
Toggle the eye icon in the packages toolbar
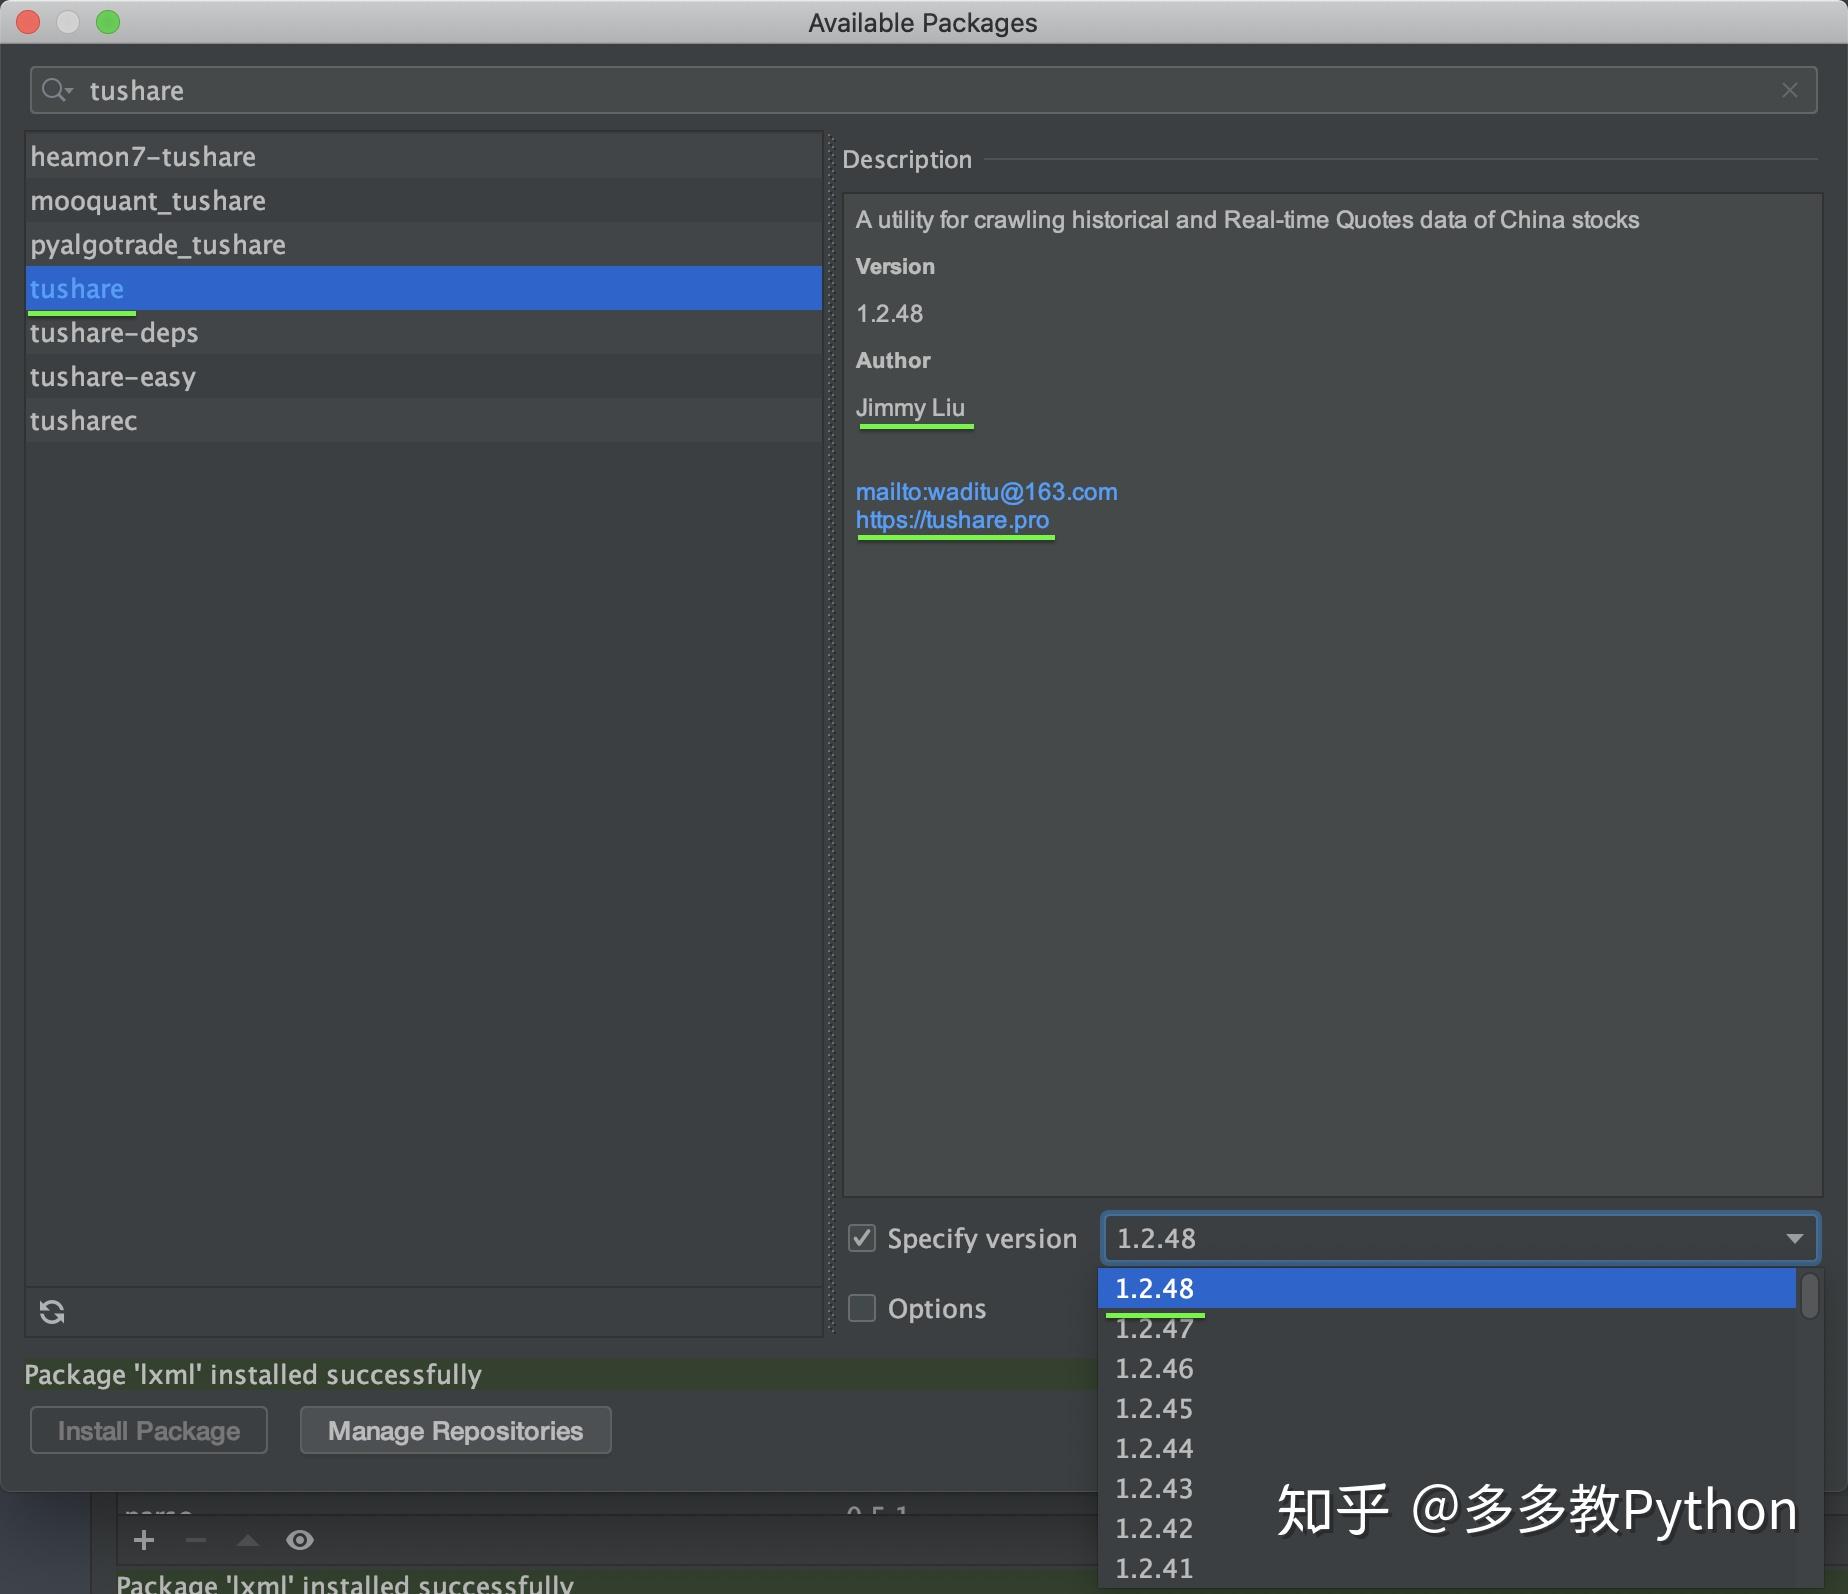pos(300,1540)
